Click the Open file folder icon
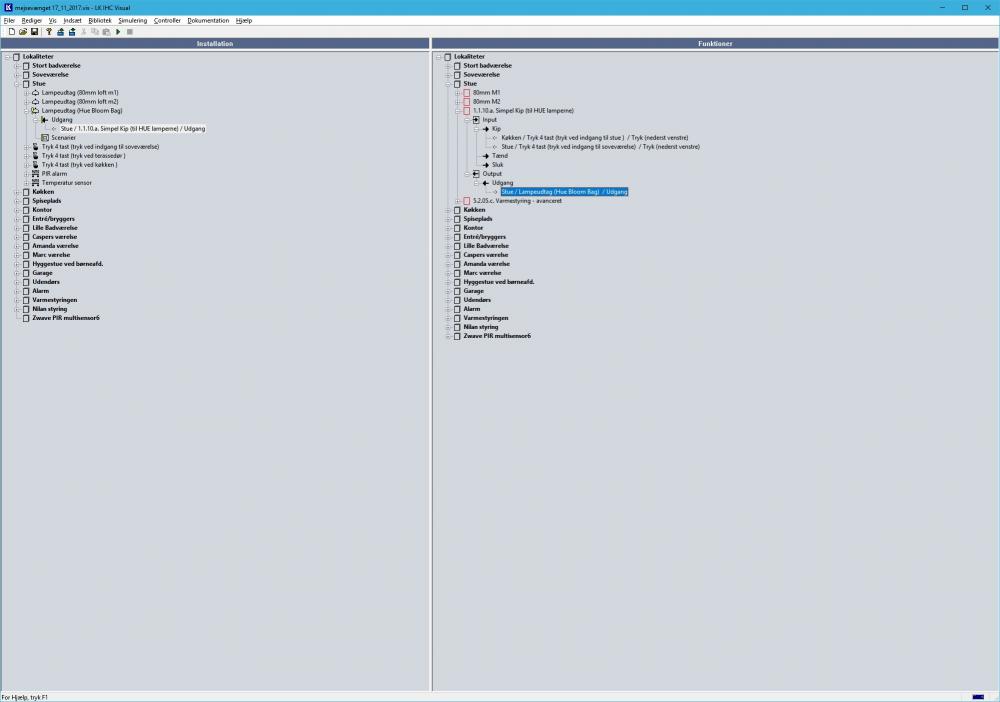The height and width of the screenshot is (702, 1000). pyautogui.click(x=23, y=32)
